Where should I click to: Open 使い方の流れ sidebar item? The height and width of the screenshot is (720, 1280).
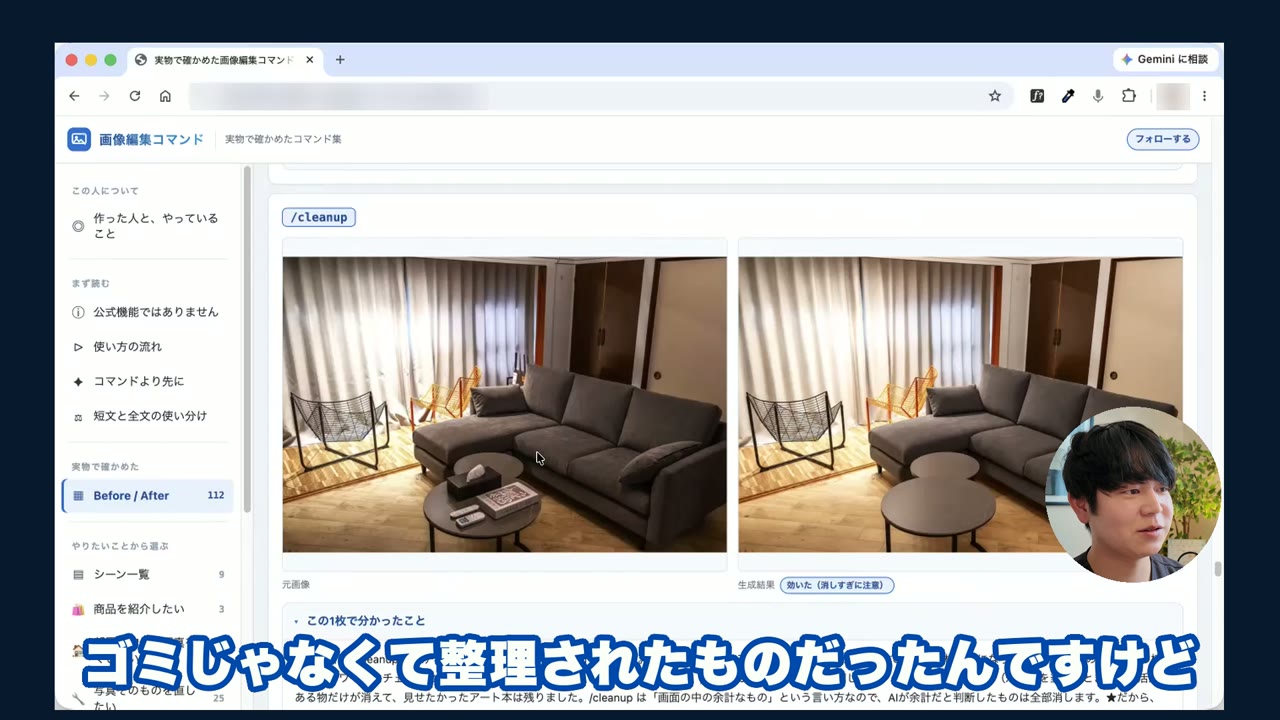click(150, 347)
